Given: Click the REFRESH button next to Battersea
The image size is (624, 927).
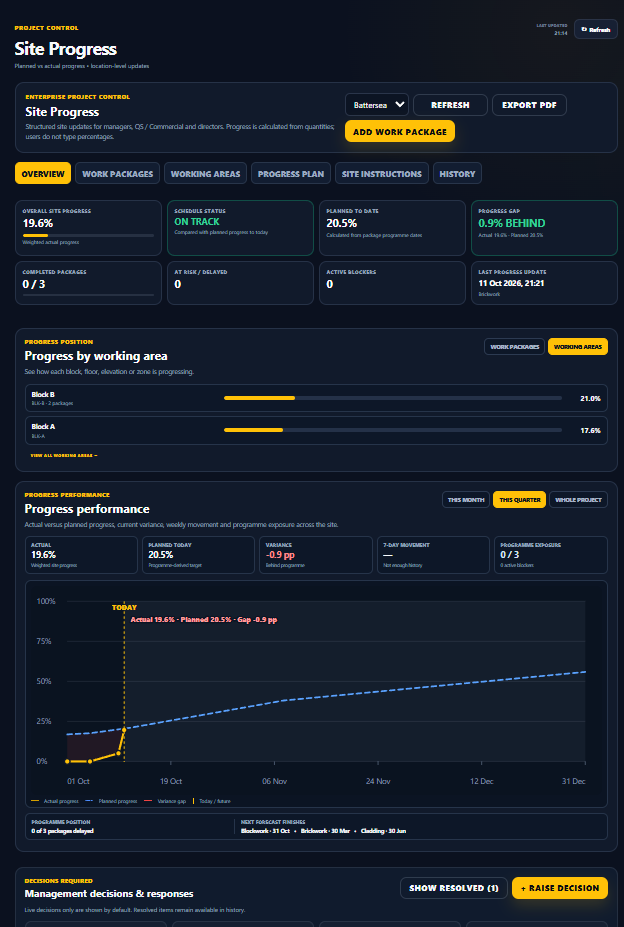Looking at the screenshot, I should (450, 105).
